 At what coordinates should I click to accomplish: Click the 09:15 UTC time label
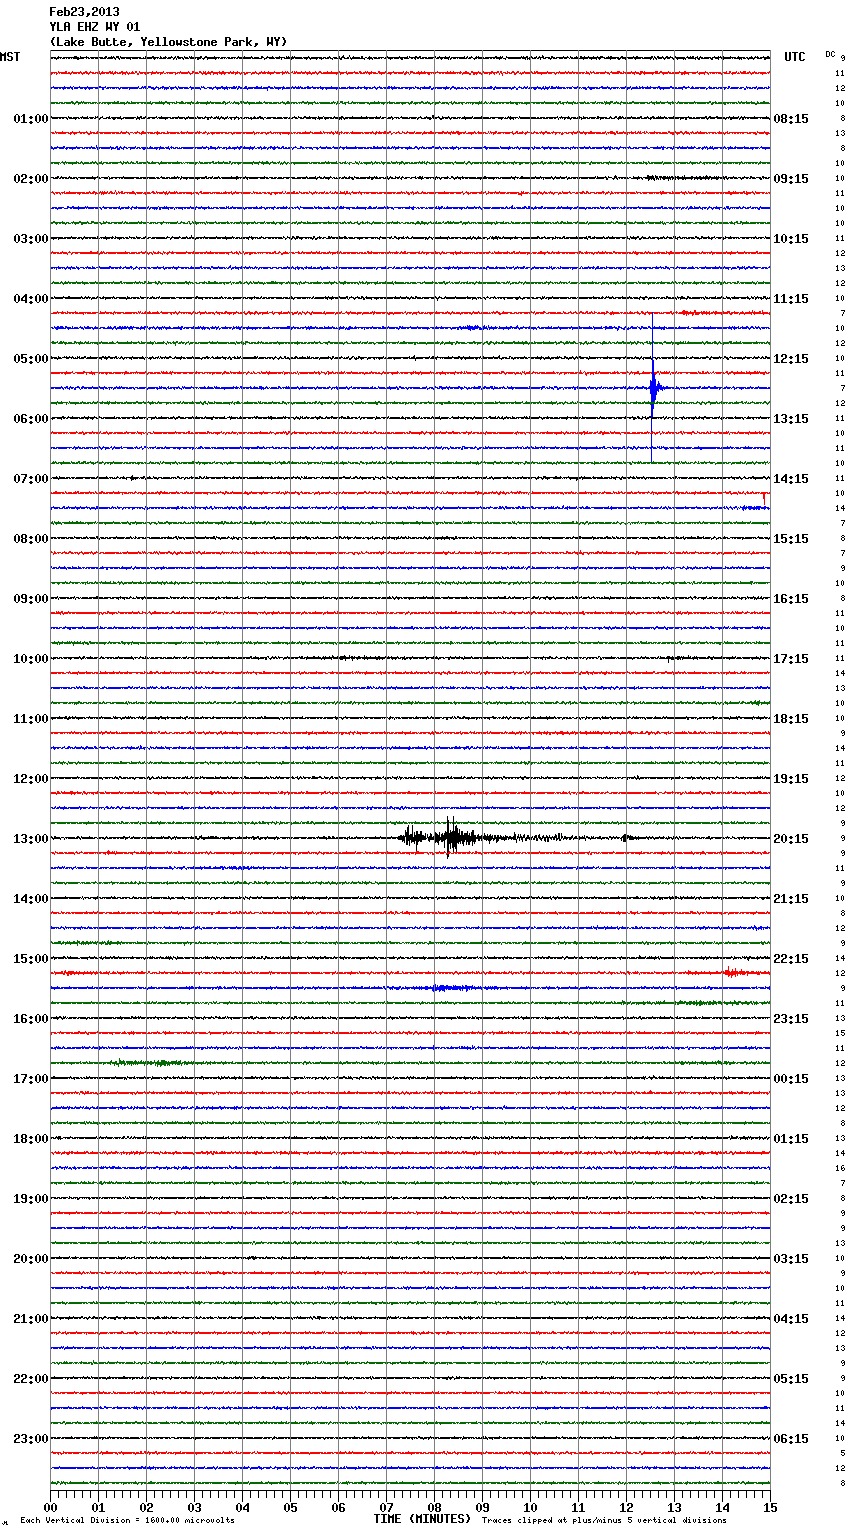pos(791,179)
